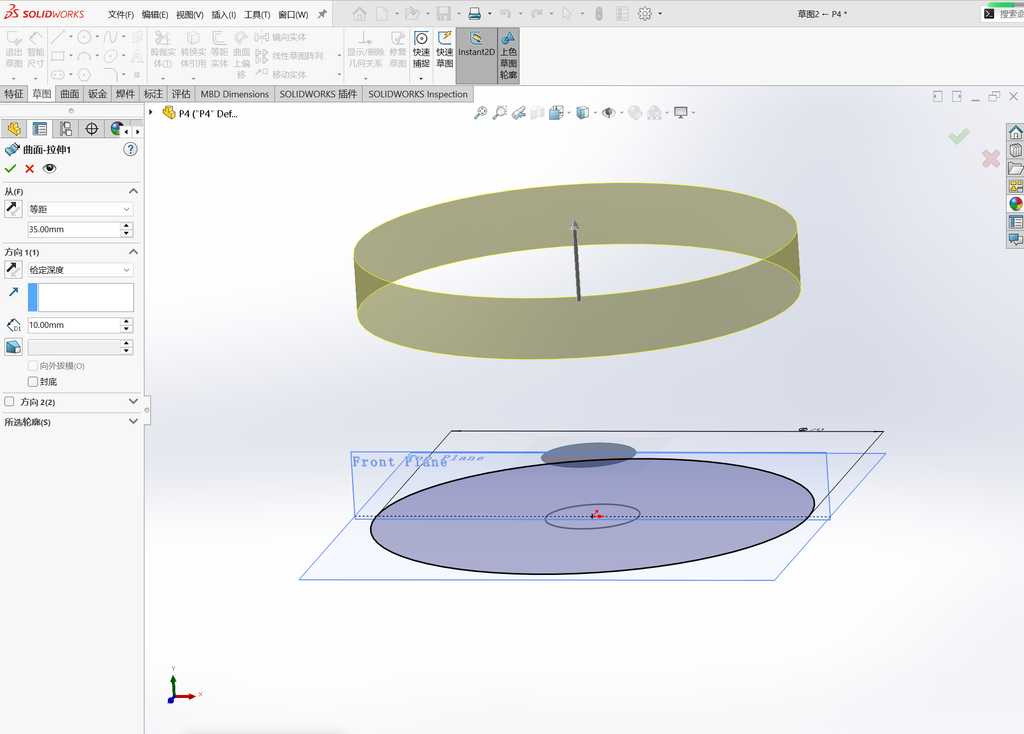The image size is (1024, 734).
Task: Open the DimXpertManager crosshair tab
Action: click(x=91, y=129)
